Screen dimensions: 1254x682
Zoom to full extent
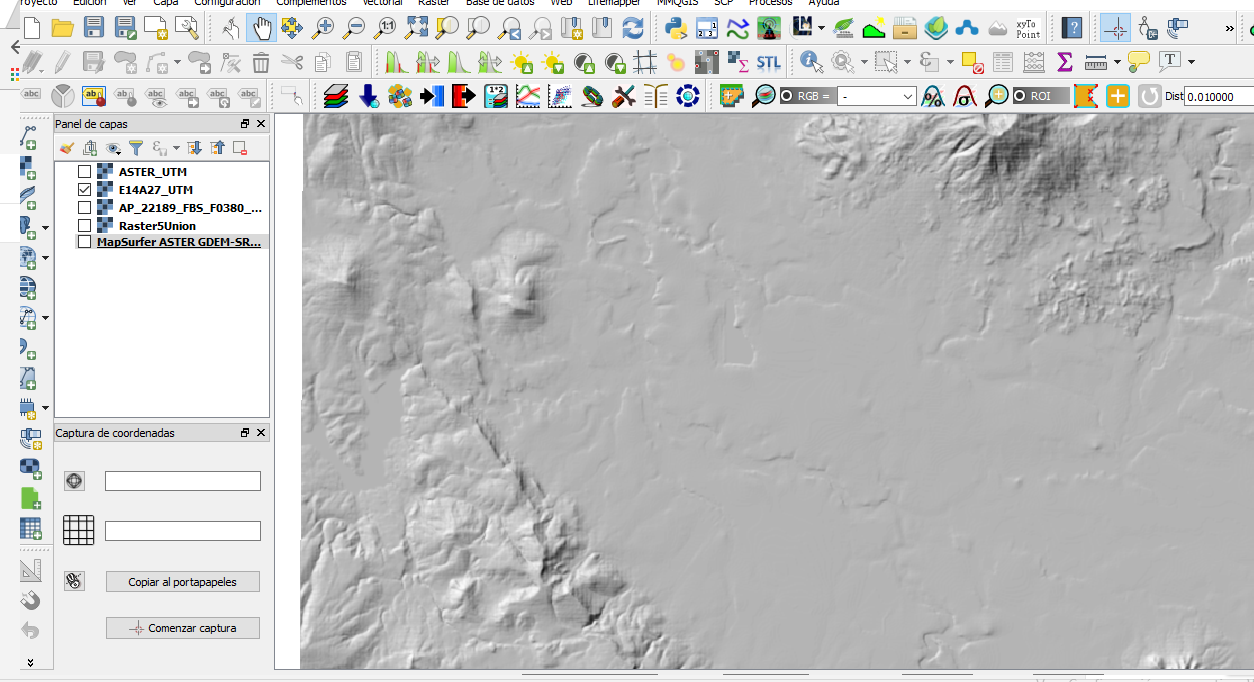(x=416, y=28)
